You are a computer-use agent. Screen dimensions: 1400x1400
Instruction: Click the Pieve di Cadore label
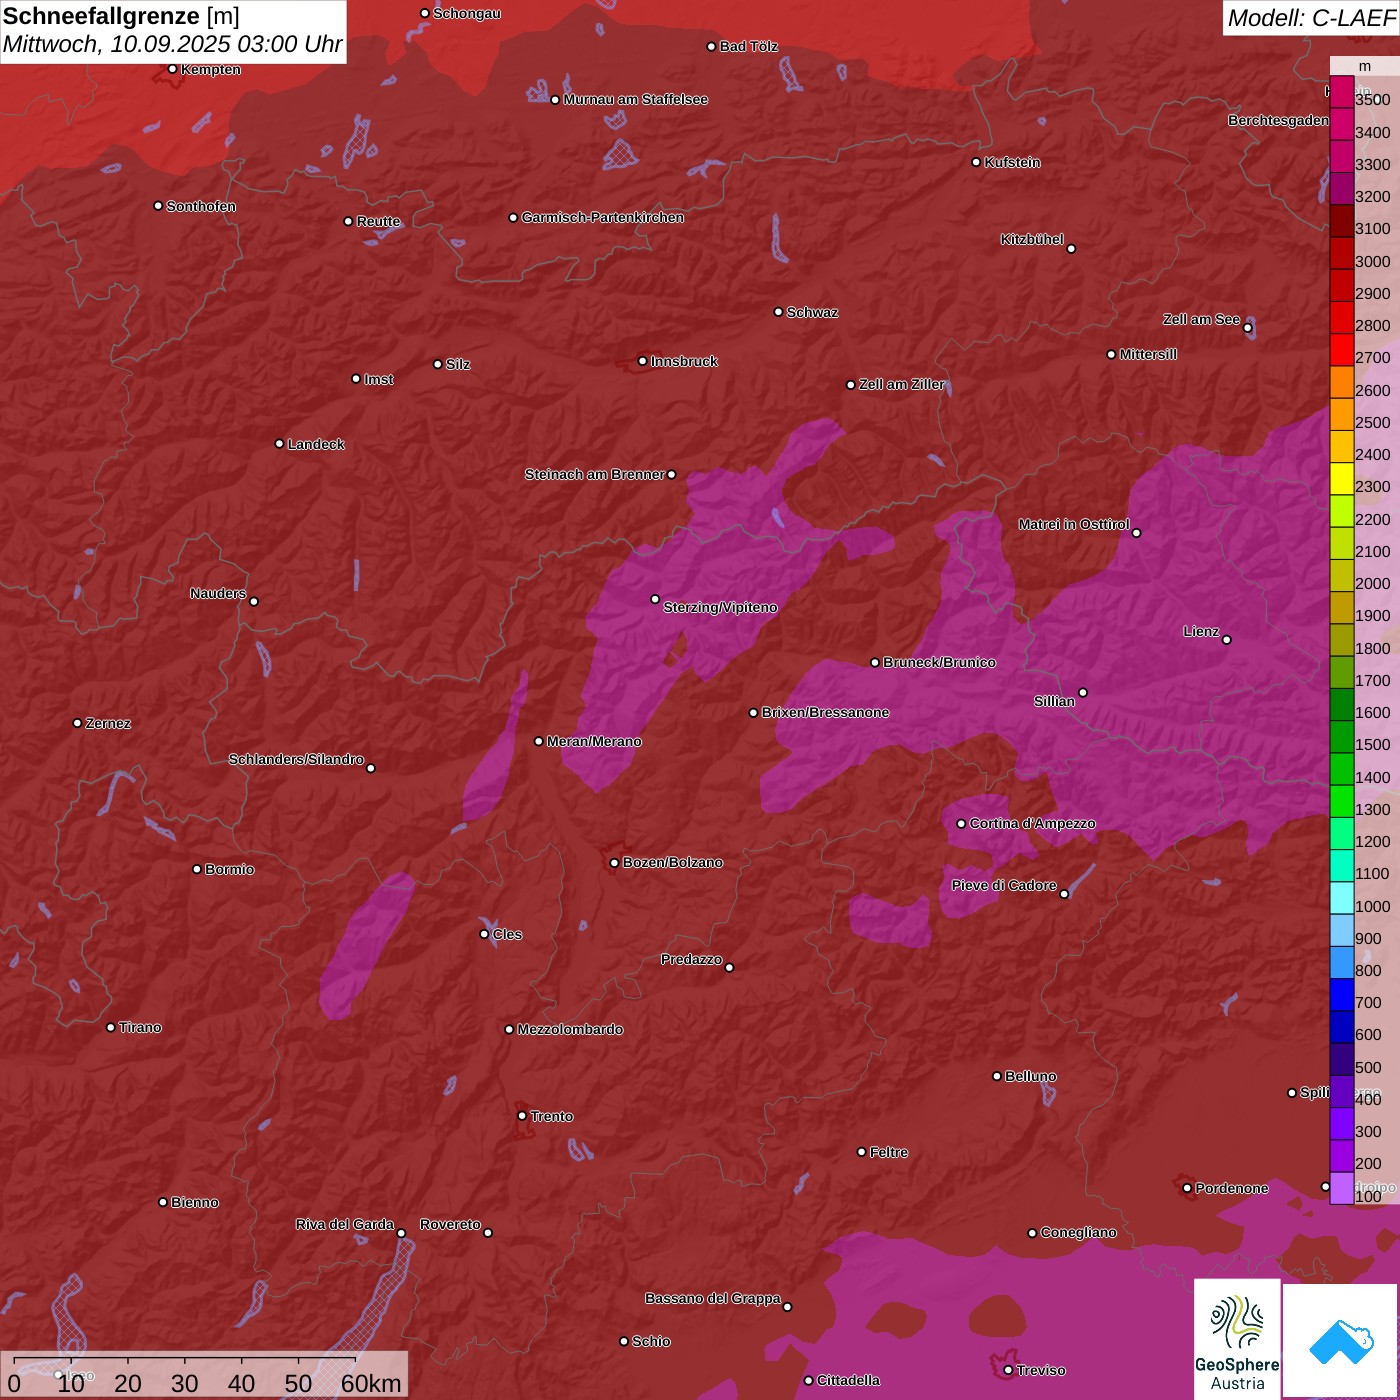point(1003,885)
